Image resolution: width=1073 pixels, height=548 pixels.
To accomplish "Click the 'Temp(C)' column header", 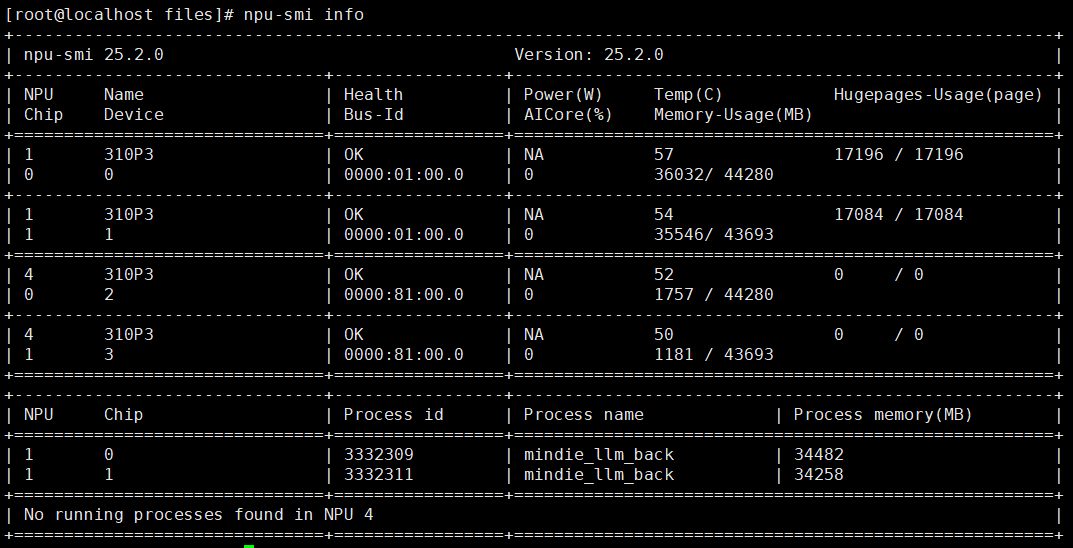I will click(x=688, y=94).
